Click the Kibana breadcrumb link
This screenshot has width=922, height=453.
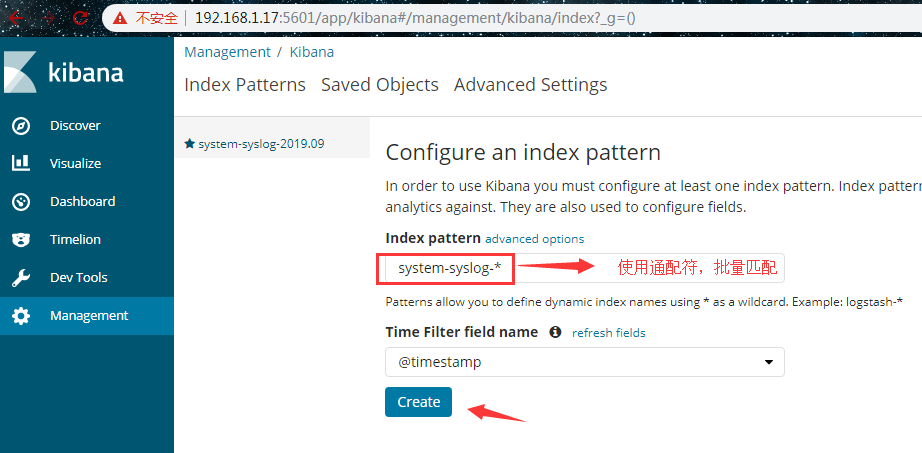click(312, 52)
